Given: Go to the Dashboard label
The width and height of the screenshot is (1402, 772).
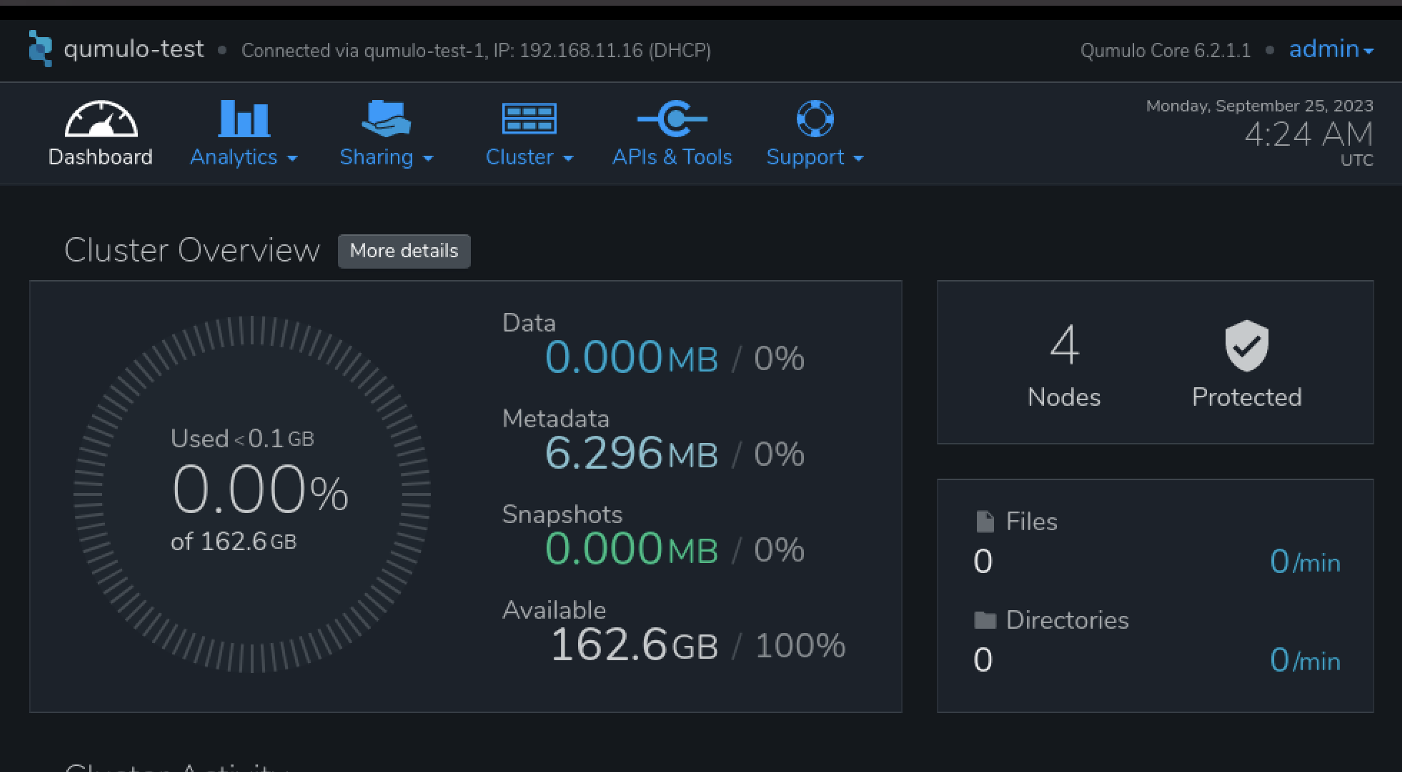Looking at the screenshot, I should pos(100,157).
